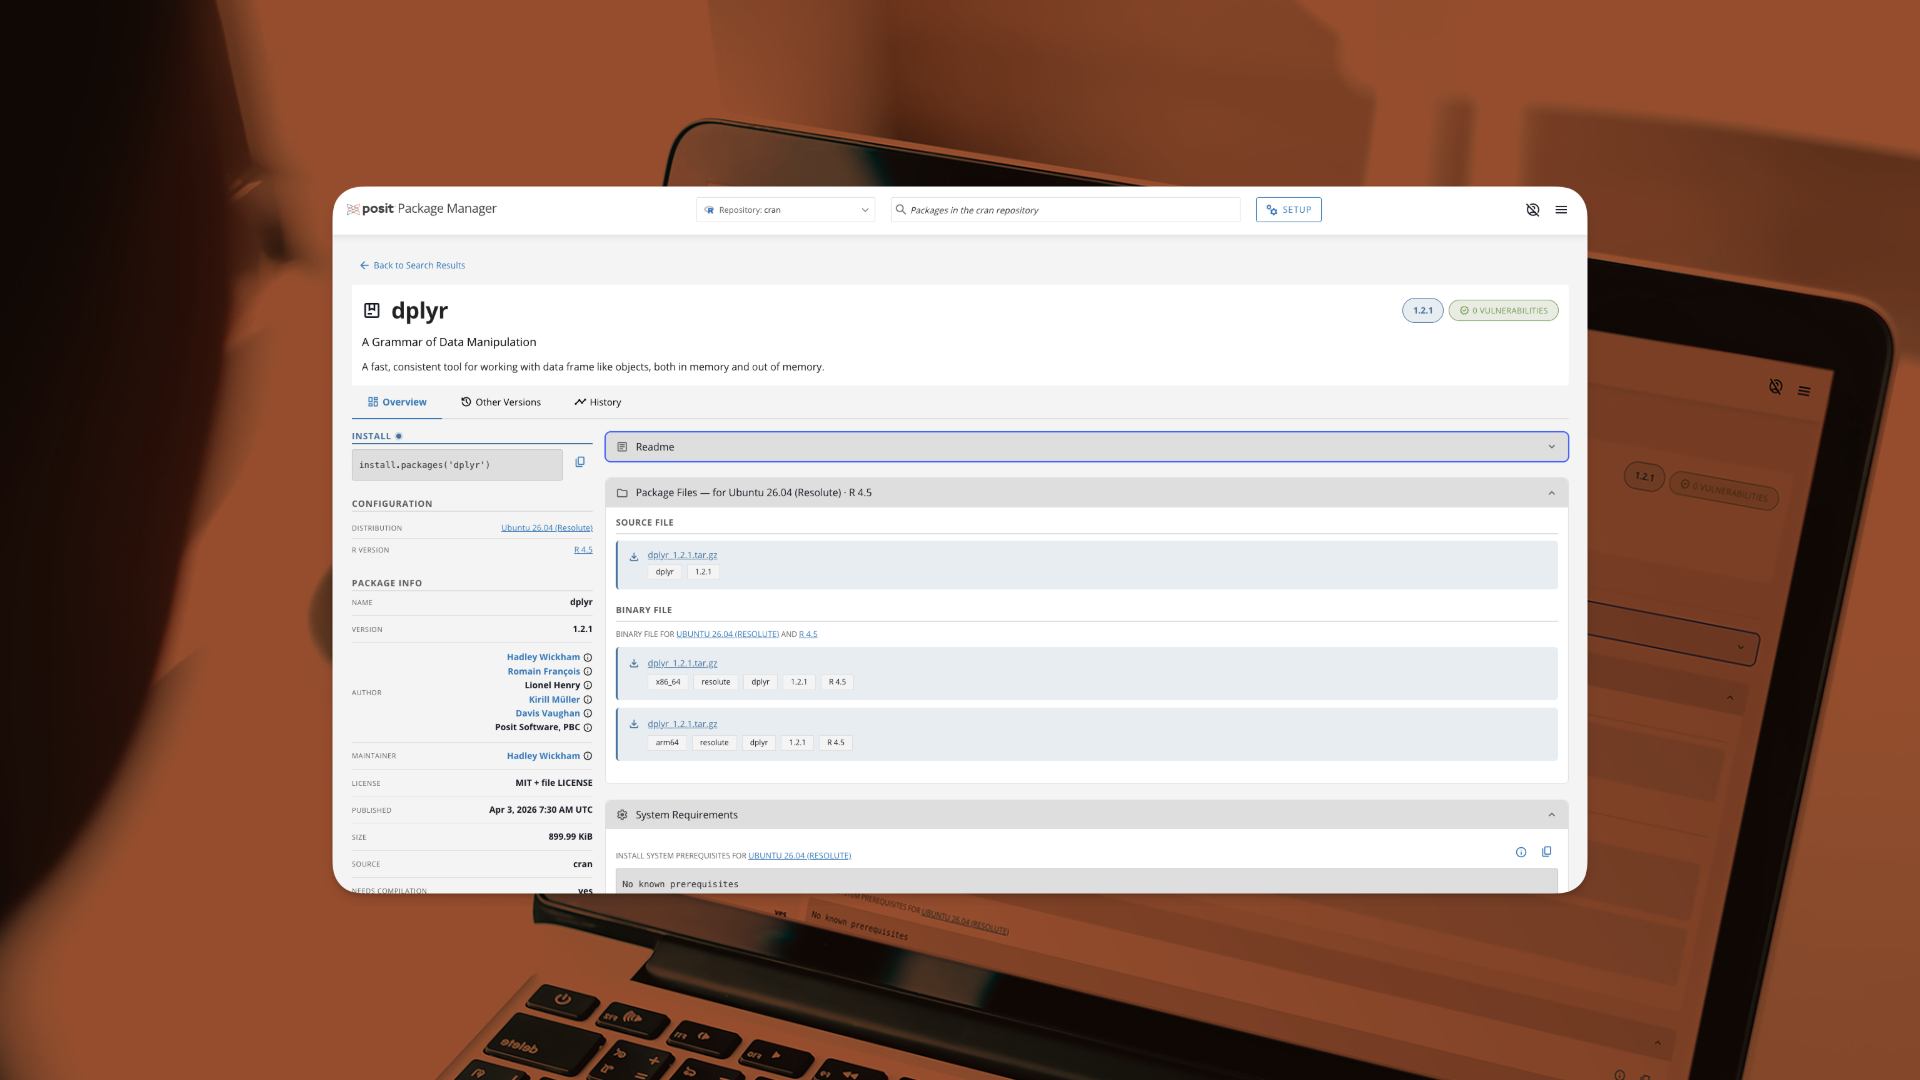
Task: Change distribution Ubuntu 26.04 (Resolute) link
Action: [x=547, y=528]
